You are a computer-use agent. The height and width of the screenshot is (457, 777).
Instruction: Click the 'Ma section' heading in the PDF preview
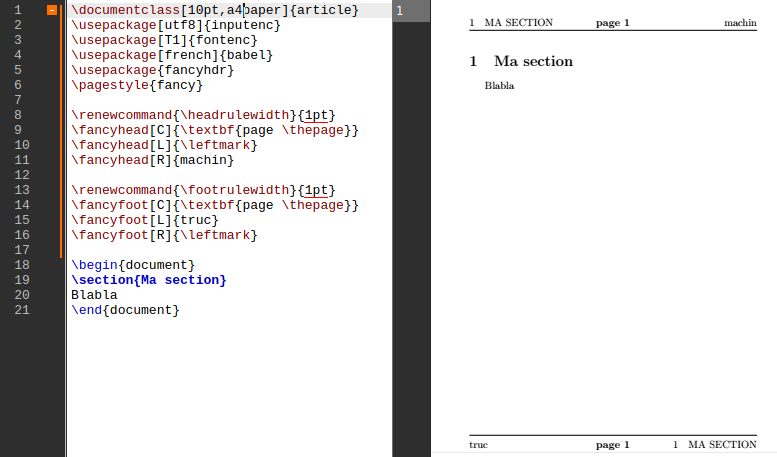pos(533,61)
